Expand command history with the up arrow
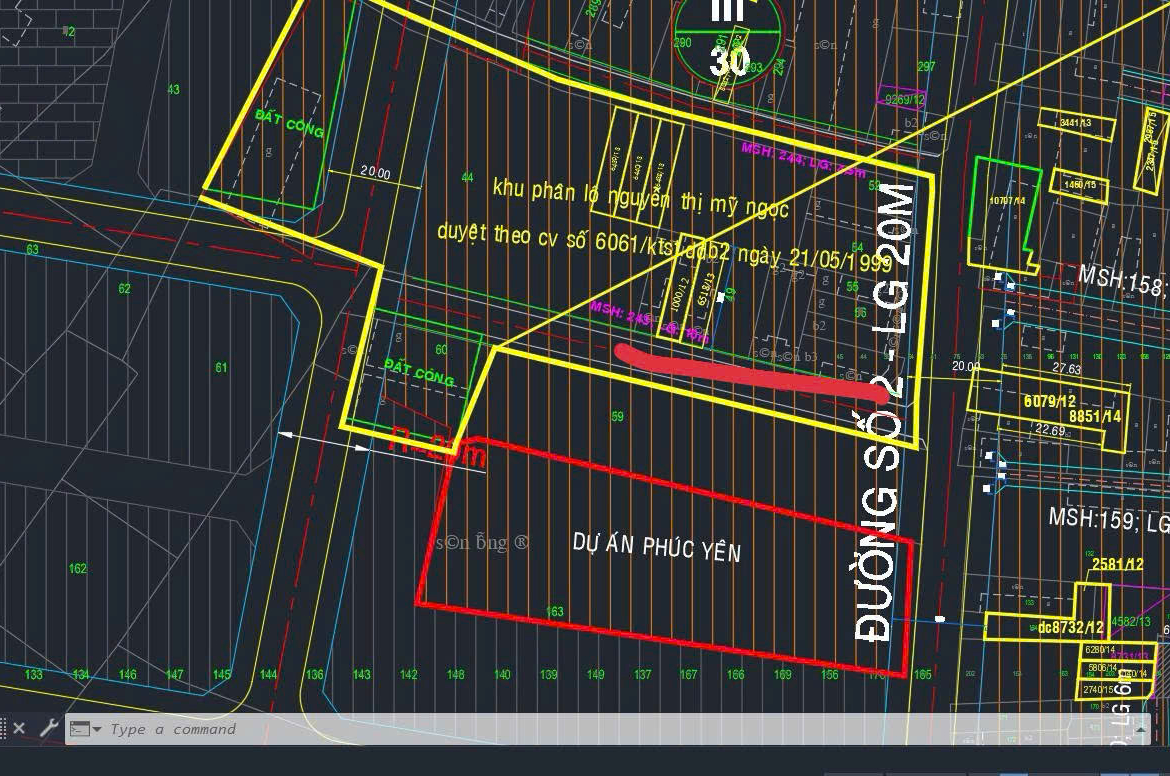The height and width of the screenshot is (776, 1170). click(x=1140, y=730)
